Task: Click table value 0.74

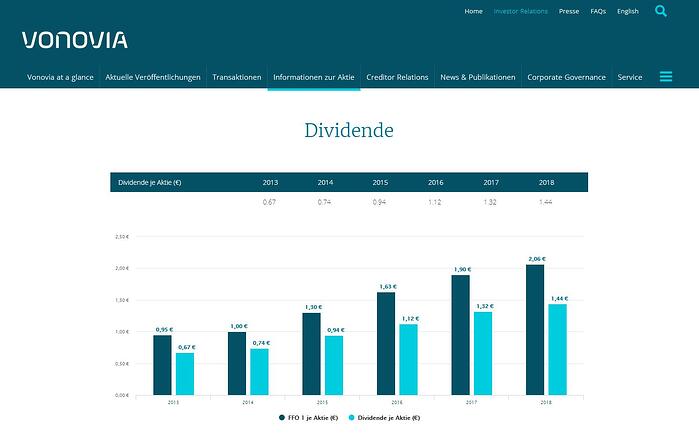Action: click(325, 202)
